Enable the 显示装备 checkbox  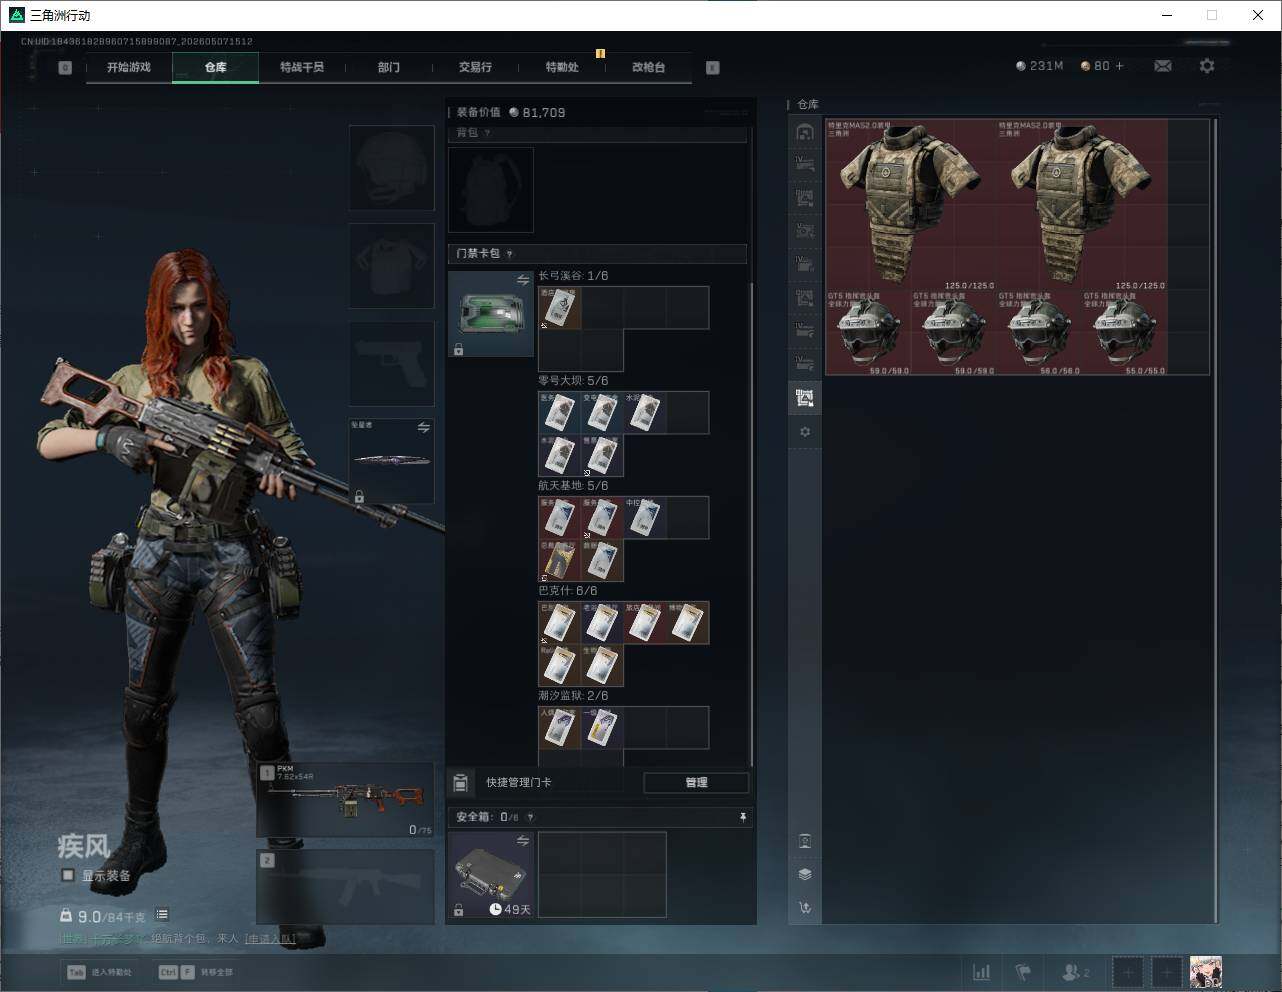pyautogui.click(x=68, y=875)
